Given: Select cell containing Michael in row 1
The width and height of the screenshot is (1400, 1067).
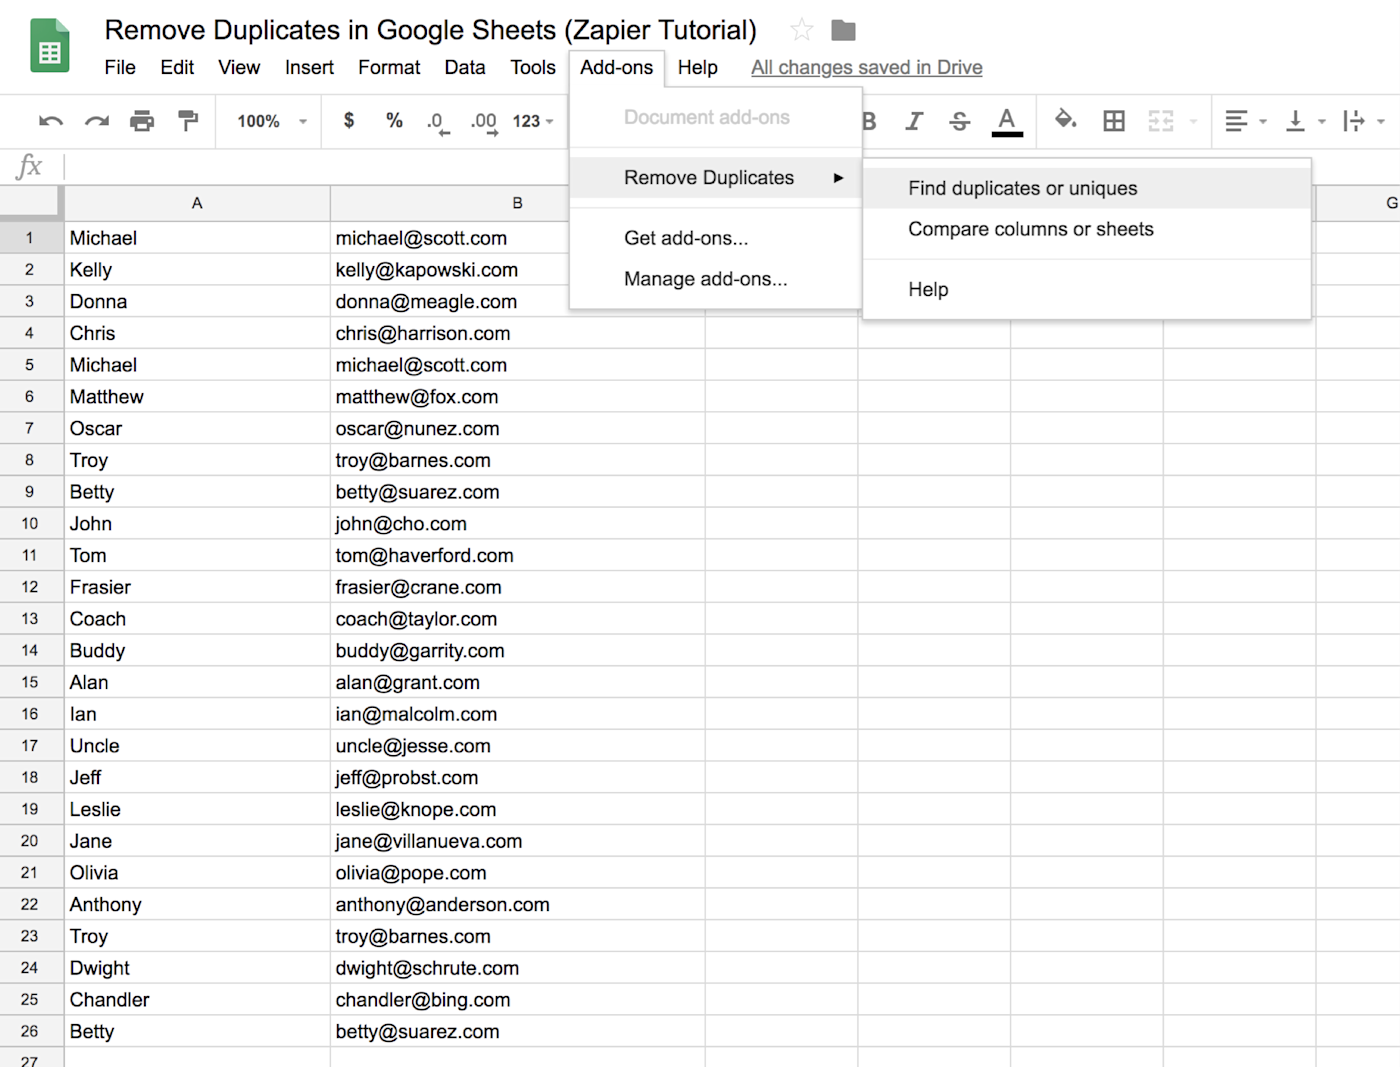Looking at the screenshot, I should (197, 238).
